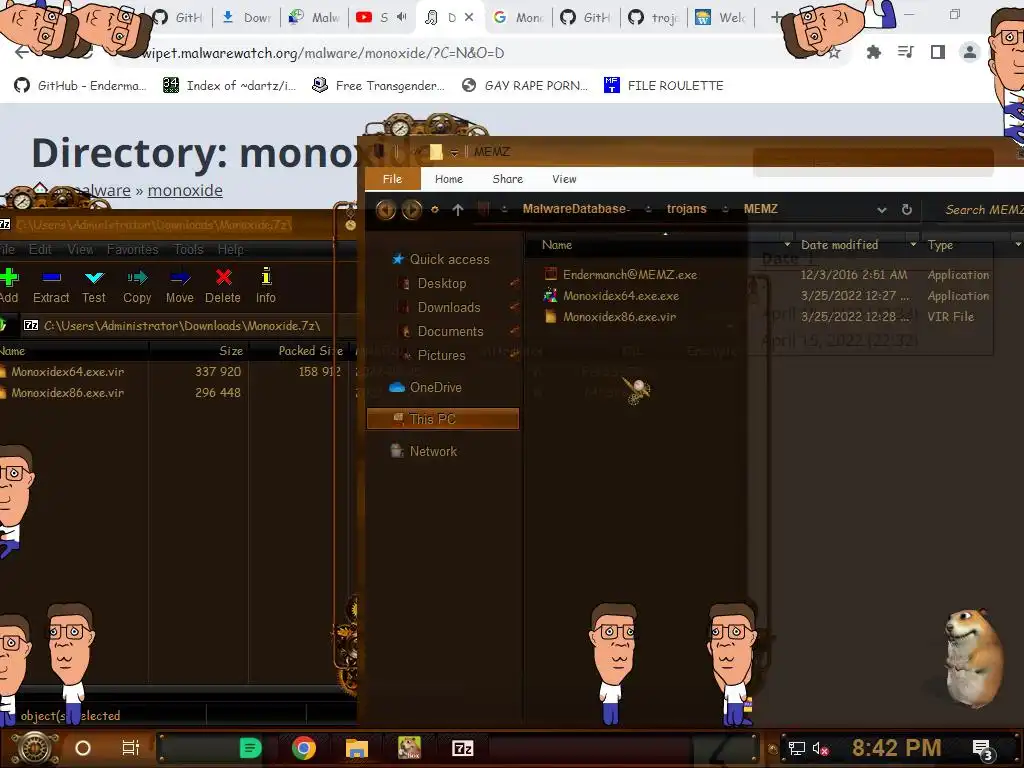This screenshot has height=768, width=1024.
Task: Open Task View on taskbar
Action: [131, 748]
